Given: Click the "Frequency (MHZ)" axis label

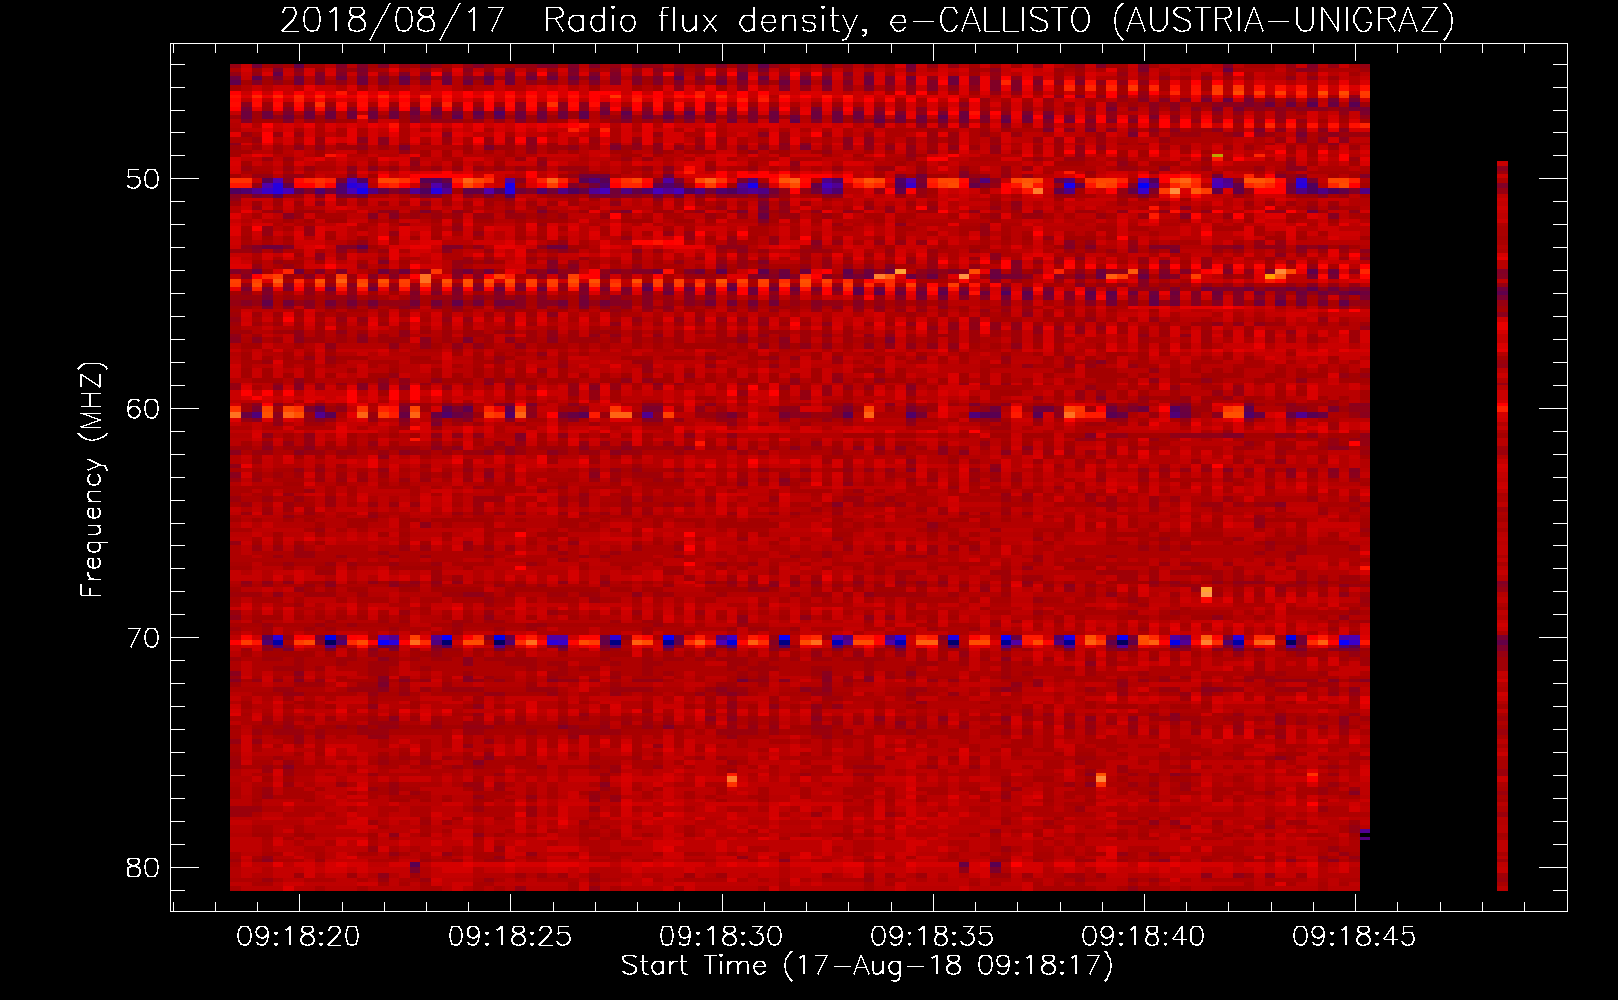Looking at the screenshot, I should coord(91,479).
